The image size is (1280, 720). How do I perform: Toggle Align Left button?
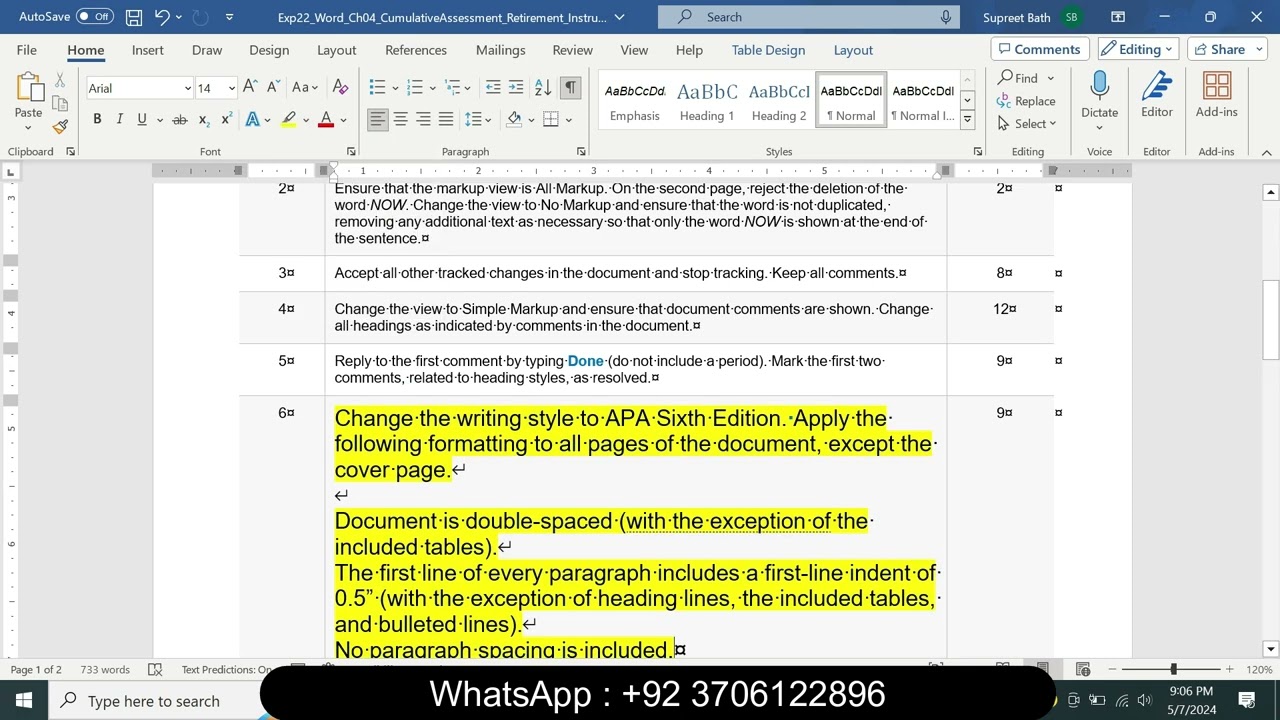377,120
